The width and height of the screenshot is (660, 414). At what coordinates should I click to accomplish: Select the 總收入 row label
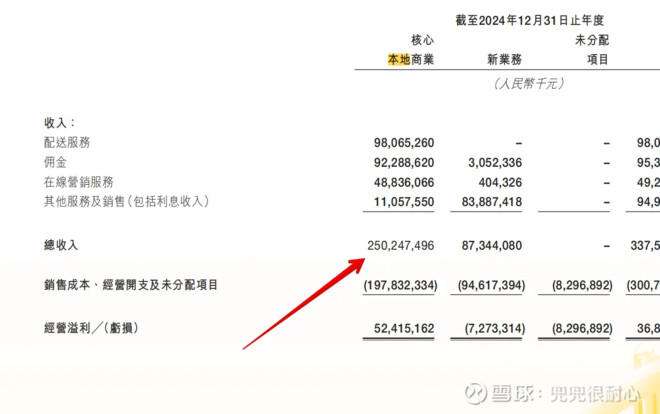(x=61, y=245)
